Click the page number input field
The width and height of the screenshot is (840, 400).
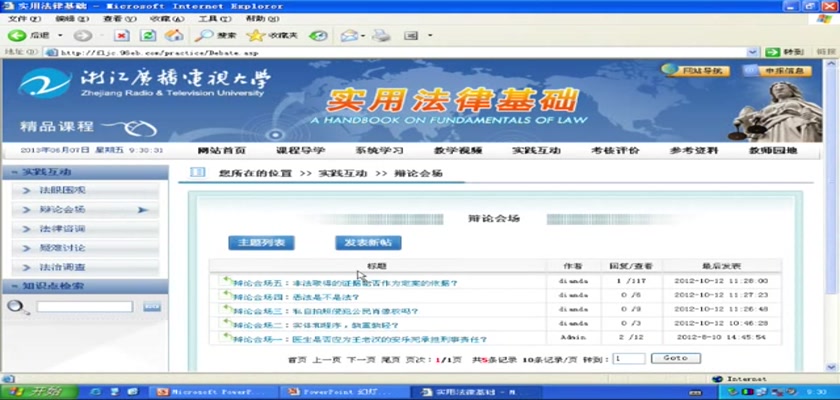629,357
